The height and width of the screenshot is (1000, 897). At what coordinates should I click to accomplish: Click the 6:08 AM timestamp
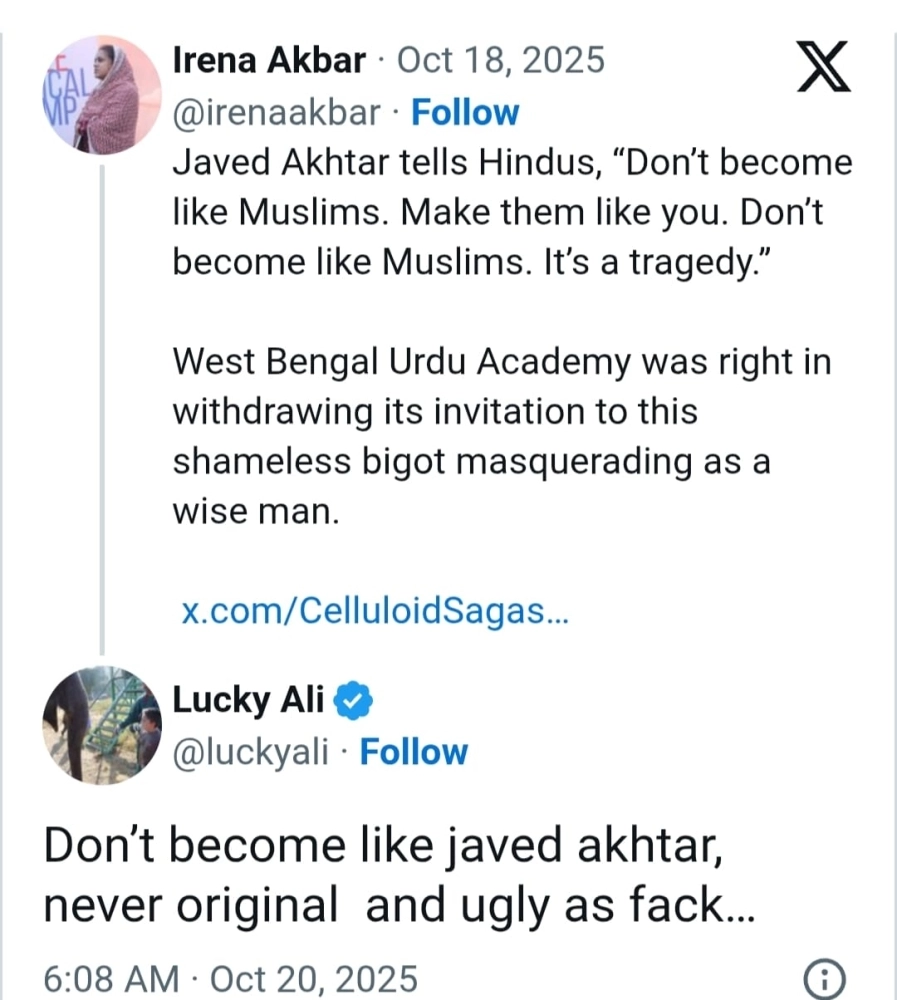(112, 977)
